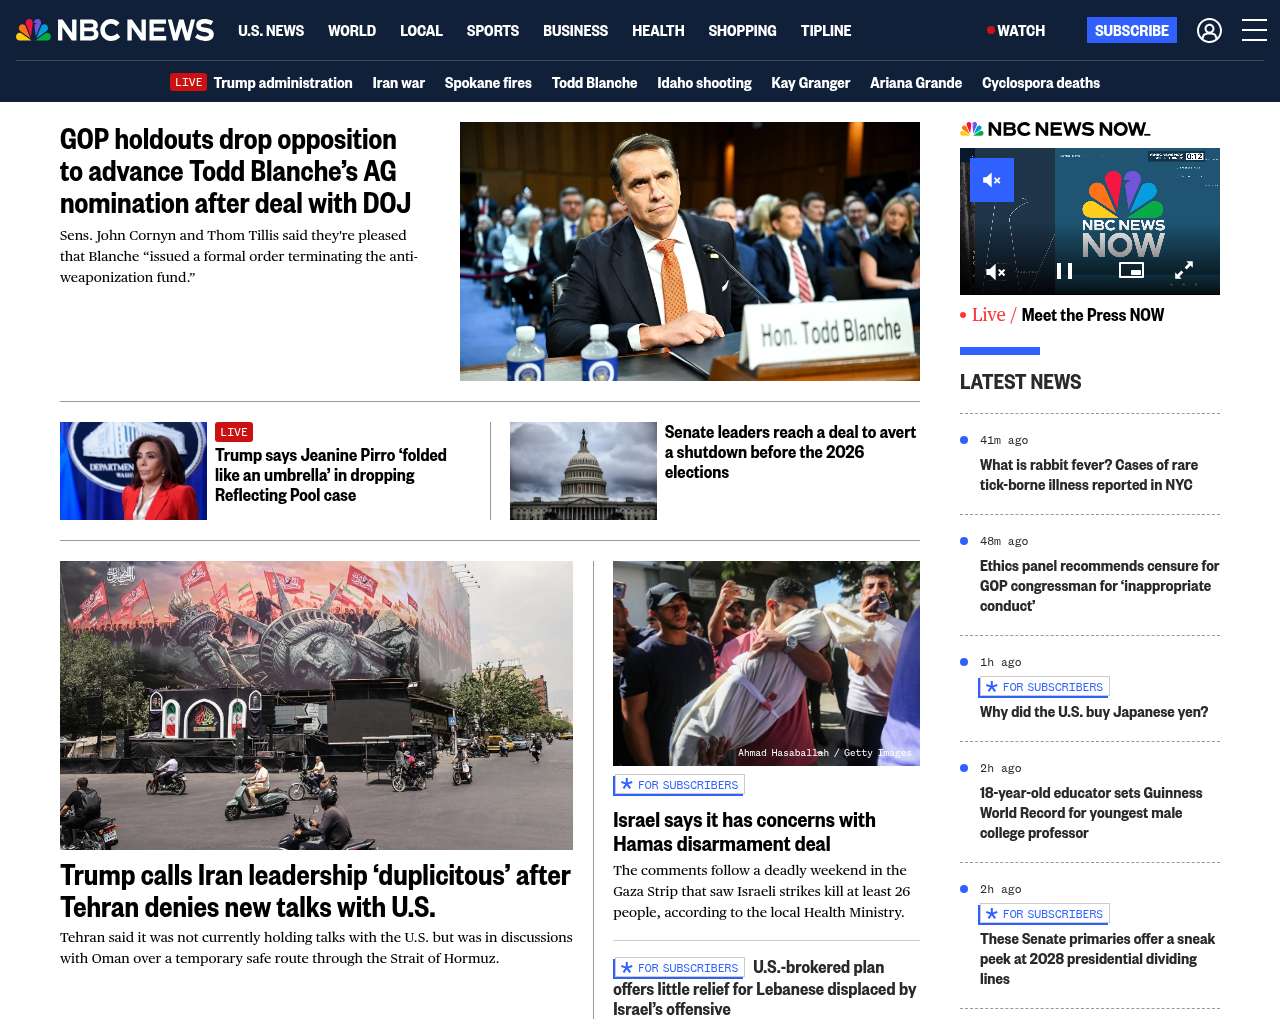Screen dimensions: 1280x1024
Task: Read the Senate shutdown deal headline
Action: pos(790,452)
